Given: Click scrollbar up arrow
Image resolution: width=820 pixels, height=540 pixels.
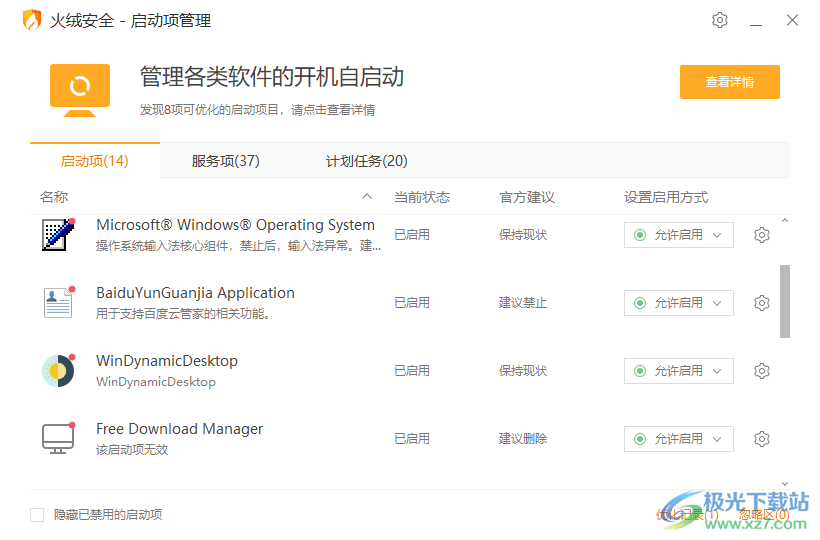Looking at the screenshot, I should click(x=784, y=221).
